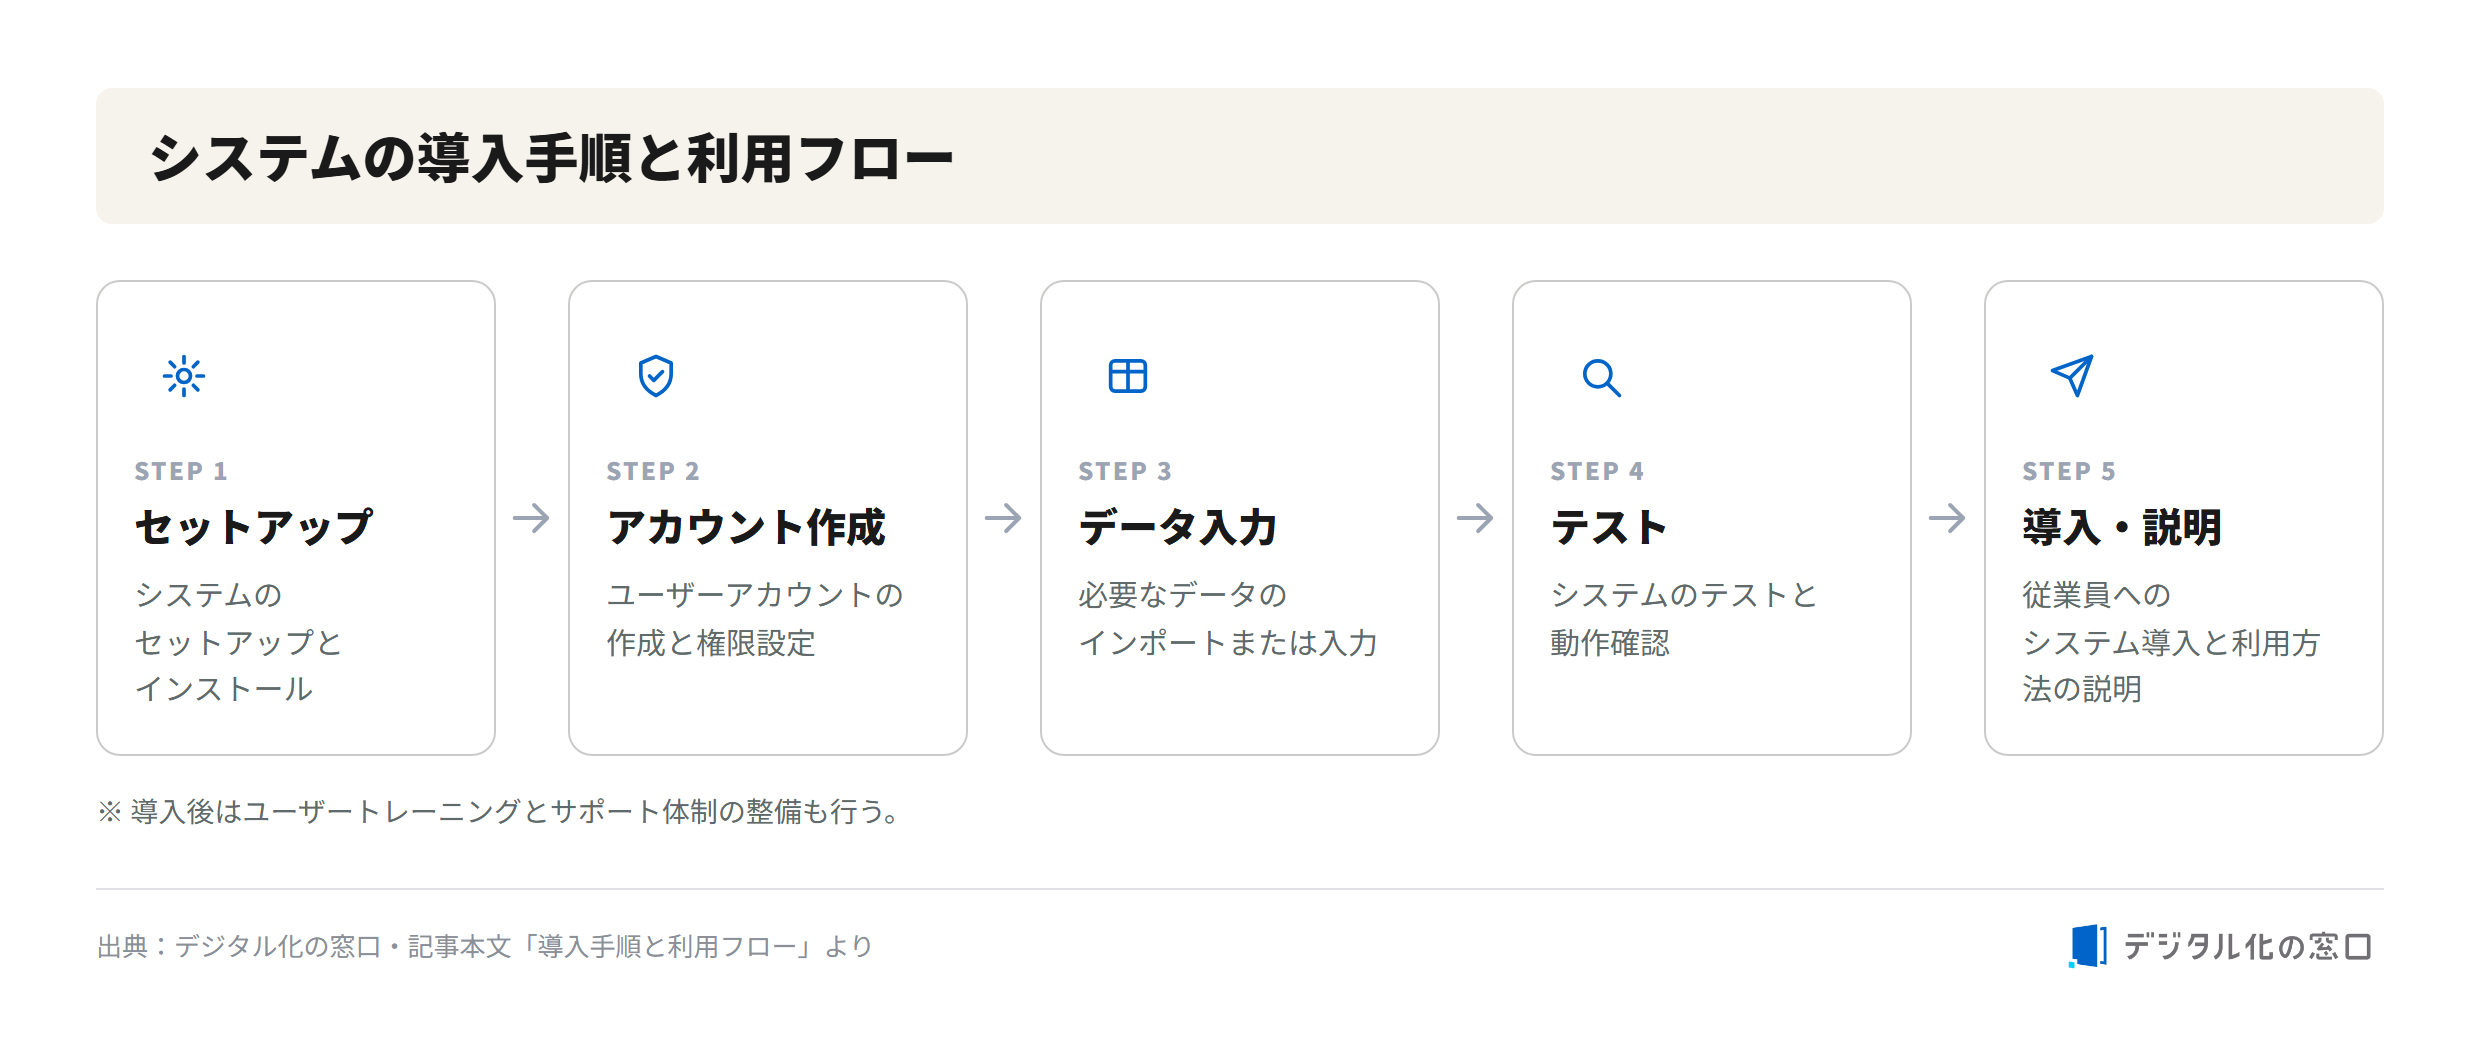Select the セットアップ heading
2480x1062 pixels.
click(x=254, y=527)
